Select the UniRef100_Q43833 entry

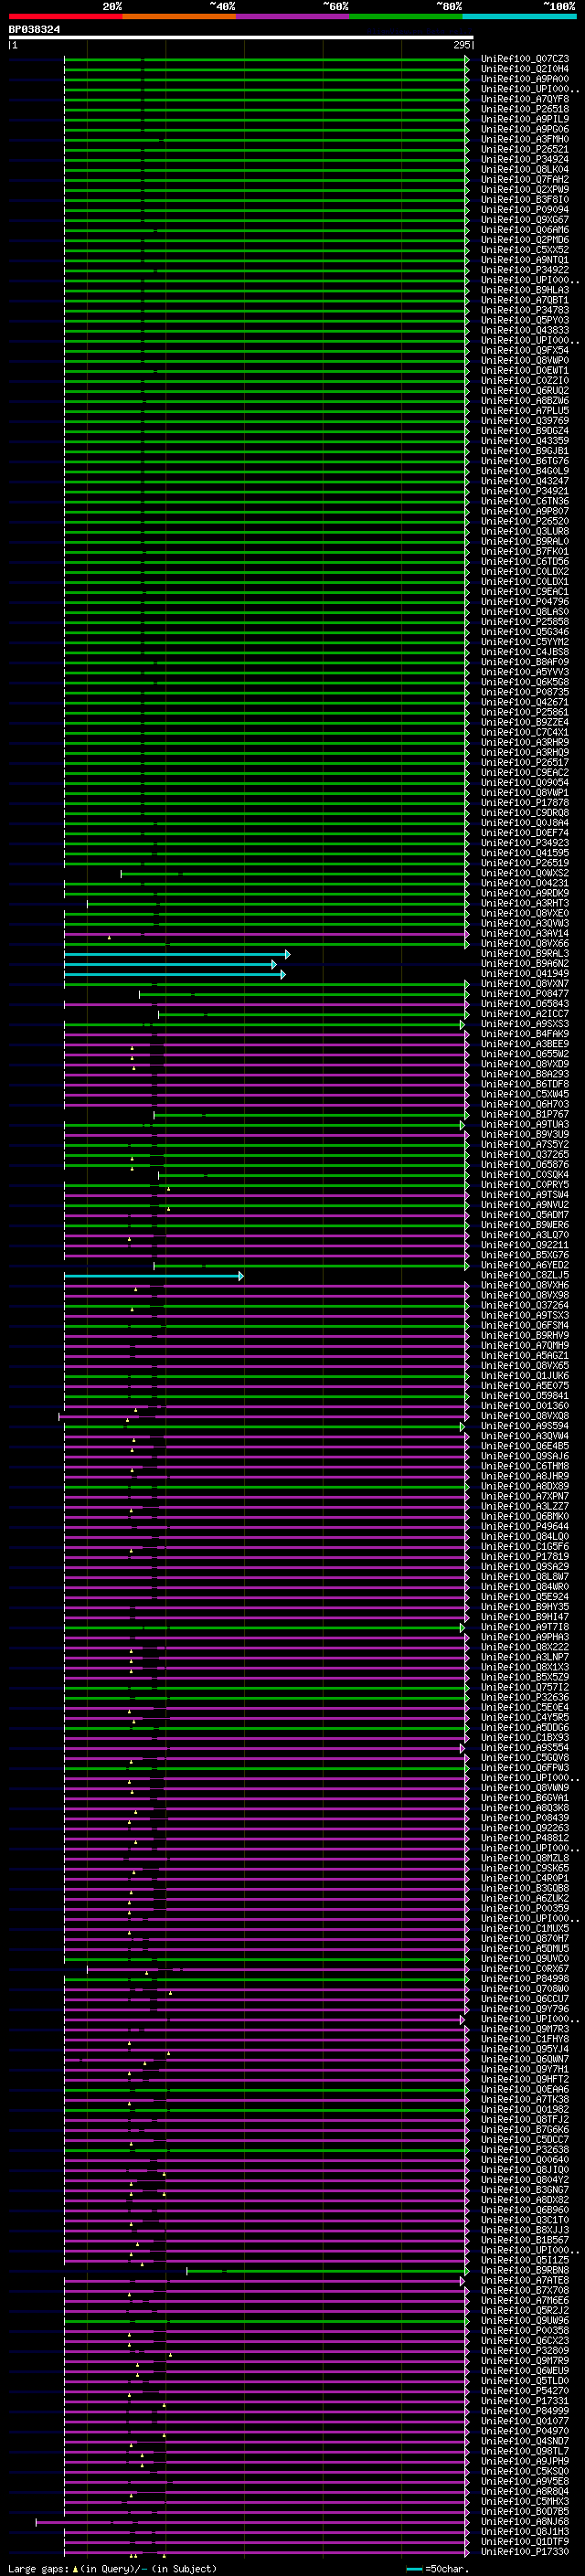point(525,330)
